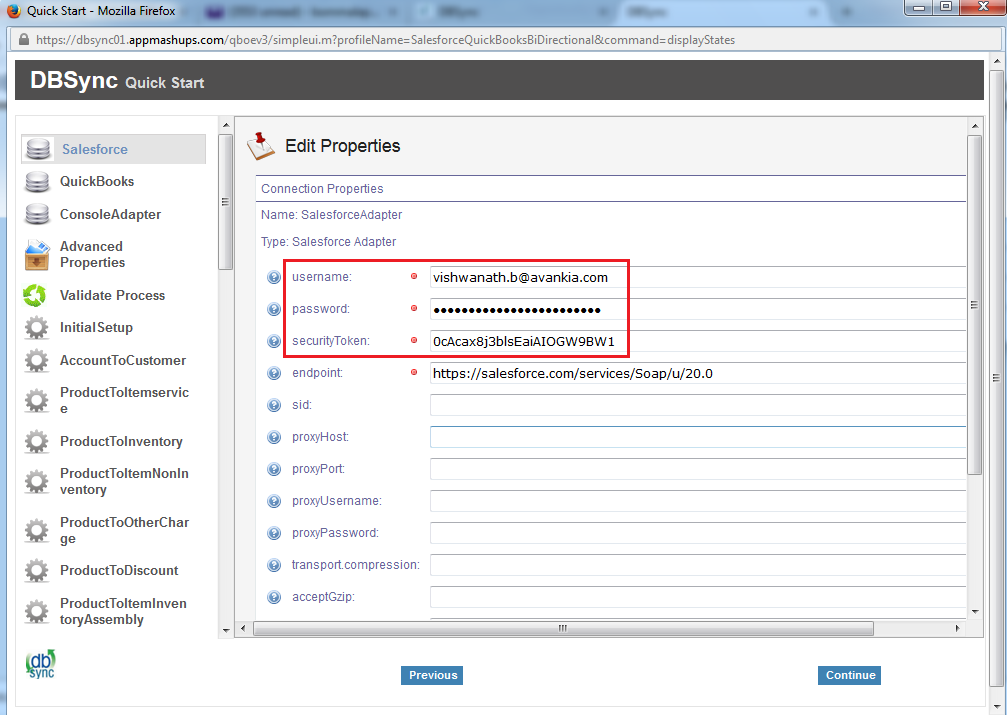1007x715 pixels.
Task: Click the green Validate Process icon
Action: [x=36, y=296]
